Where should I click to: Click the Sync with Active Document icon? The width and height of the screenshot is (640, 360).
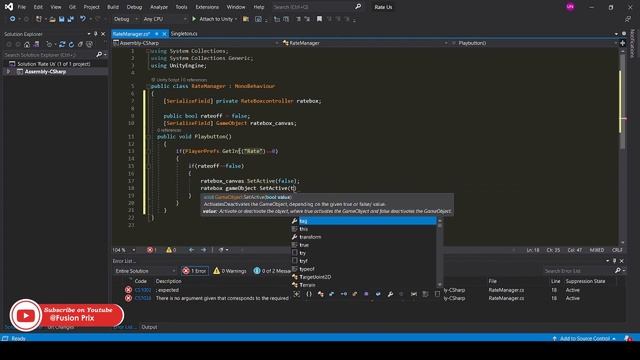(x=62, y=44)
